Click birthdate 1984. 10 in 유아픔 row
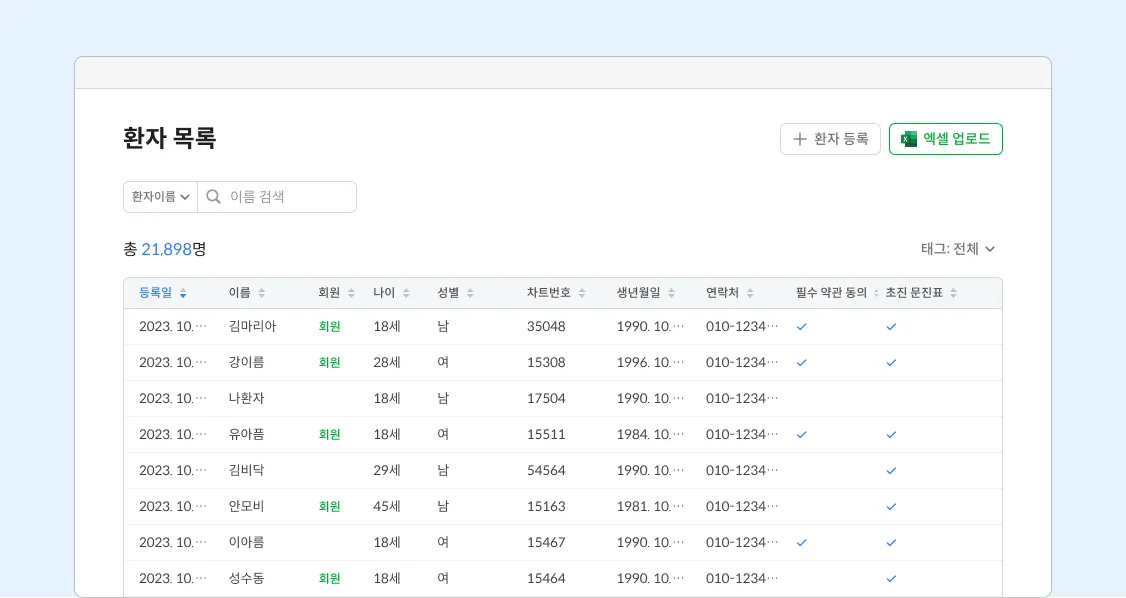The image size is (1126, 598). 650,434
